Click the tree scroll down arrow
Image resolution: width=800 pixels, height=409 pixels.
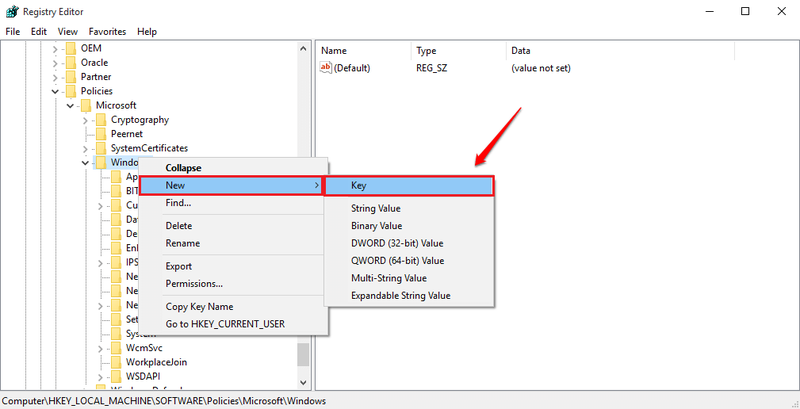coord(303,381)
